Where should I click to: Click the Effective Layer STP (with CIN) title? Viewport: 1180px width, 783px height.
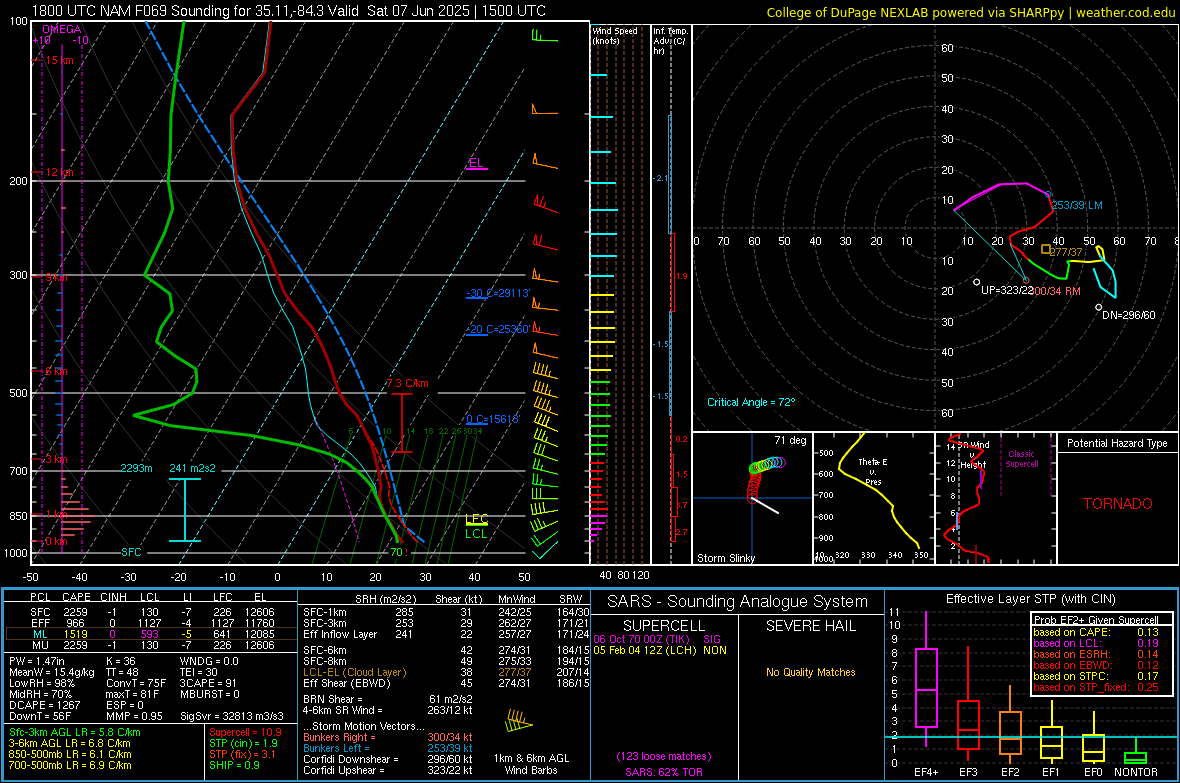point(1030,599)
